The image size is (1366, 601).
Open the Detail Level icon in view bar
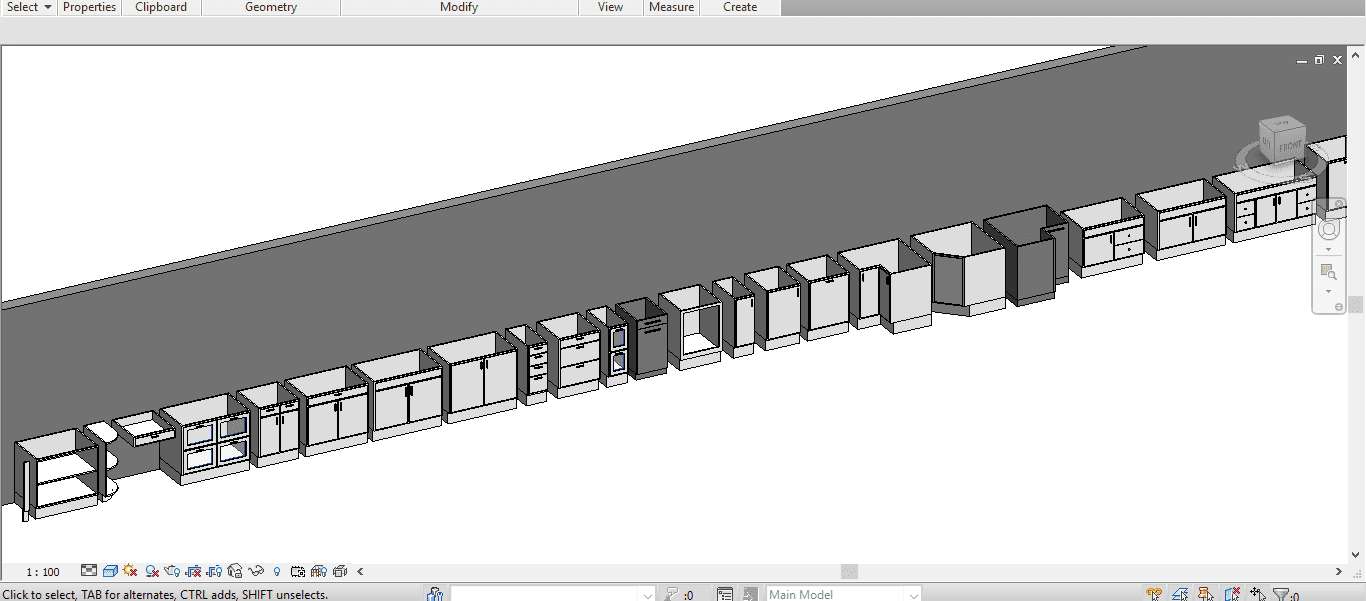(x=89, y=572)
